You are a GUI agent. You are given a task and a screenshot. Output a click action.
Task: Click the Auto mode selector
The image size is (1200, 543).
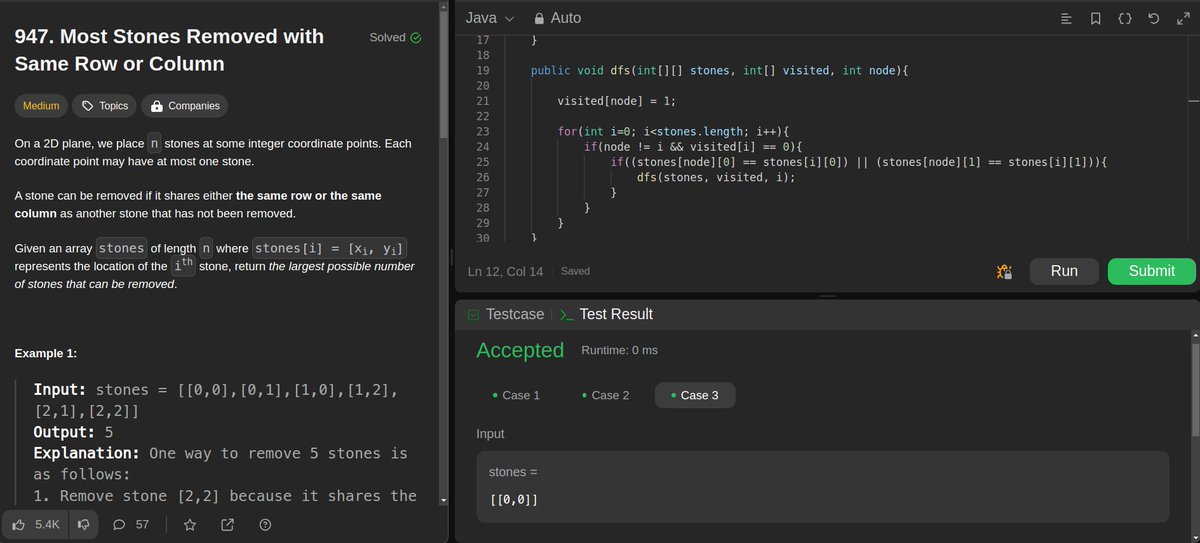tap(557, 18)
